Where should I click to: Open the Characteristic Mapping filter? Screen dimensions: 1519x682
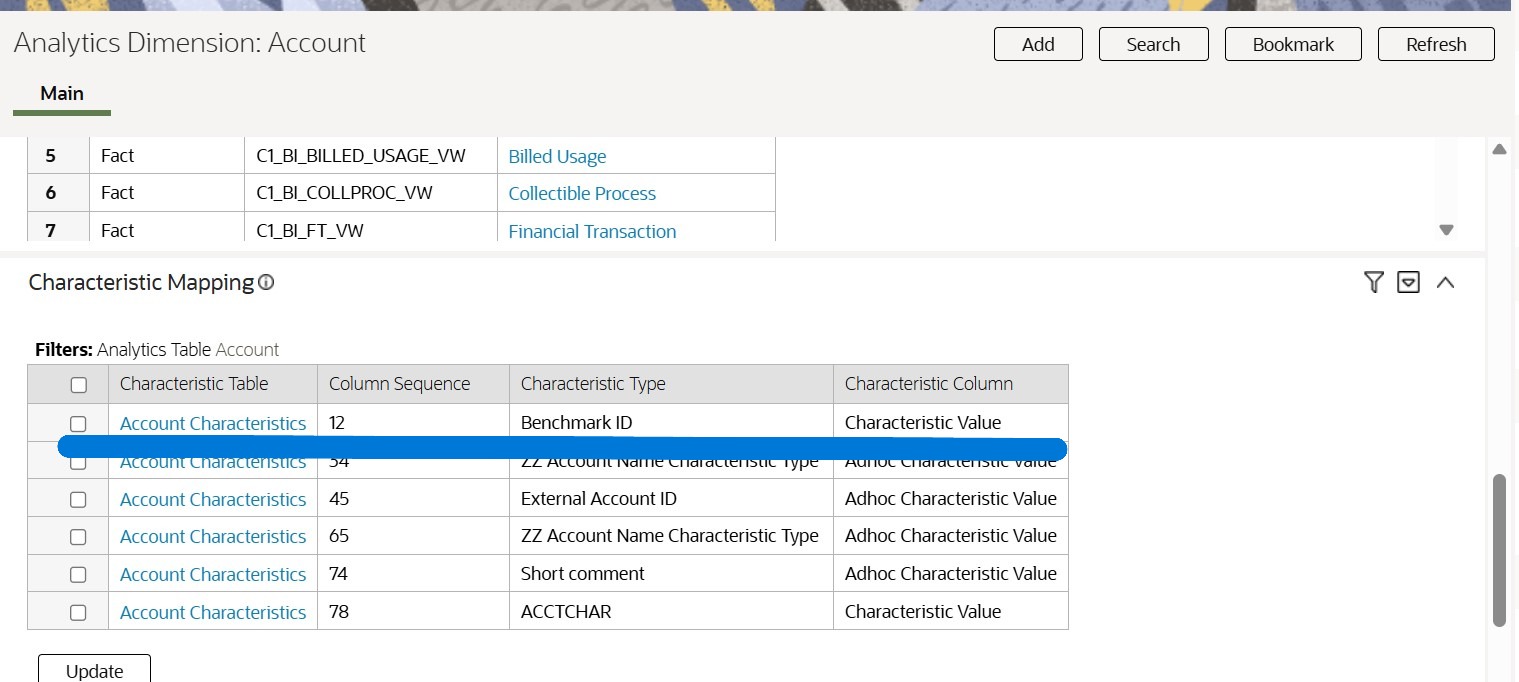click(1373, 283)
